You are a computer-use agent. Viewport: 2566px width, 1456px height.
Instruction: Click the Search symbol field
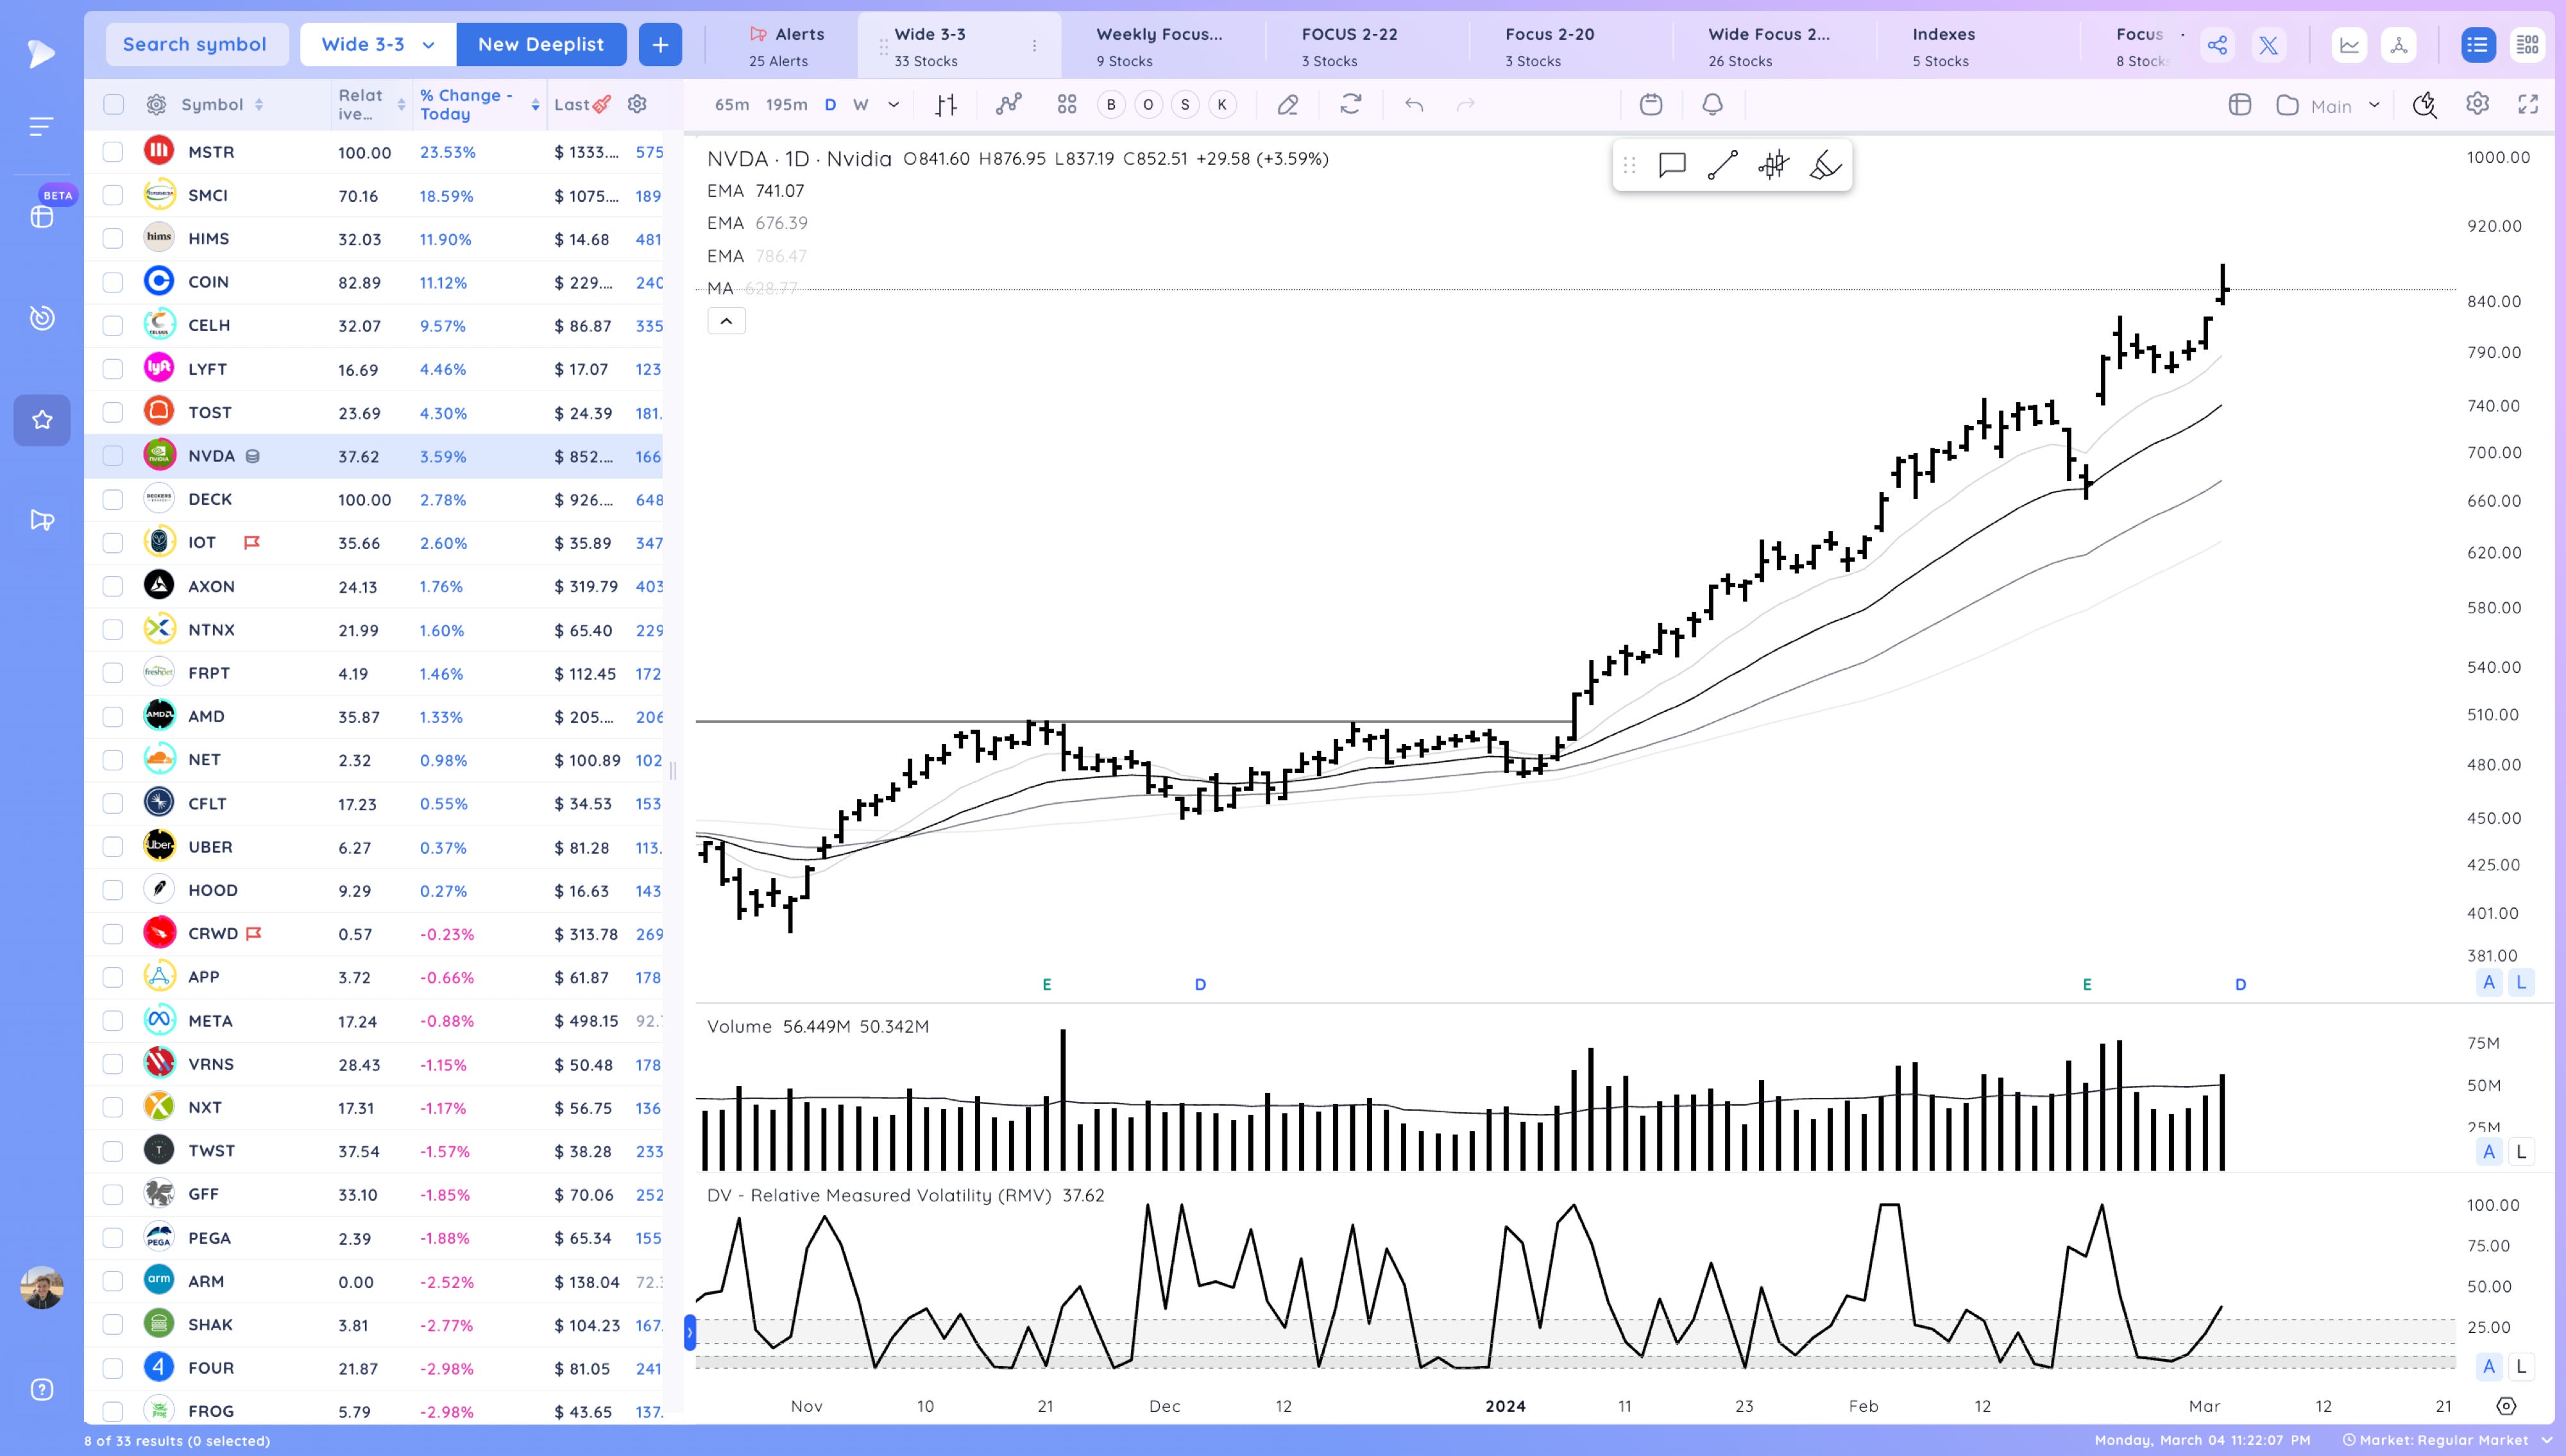[x=196, y=45]
